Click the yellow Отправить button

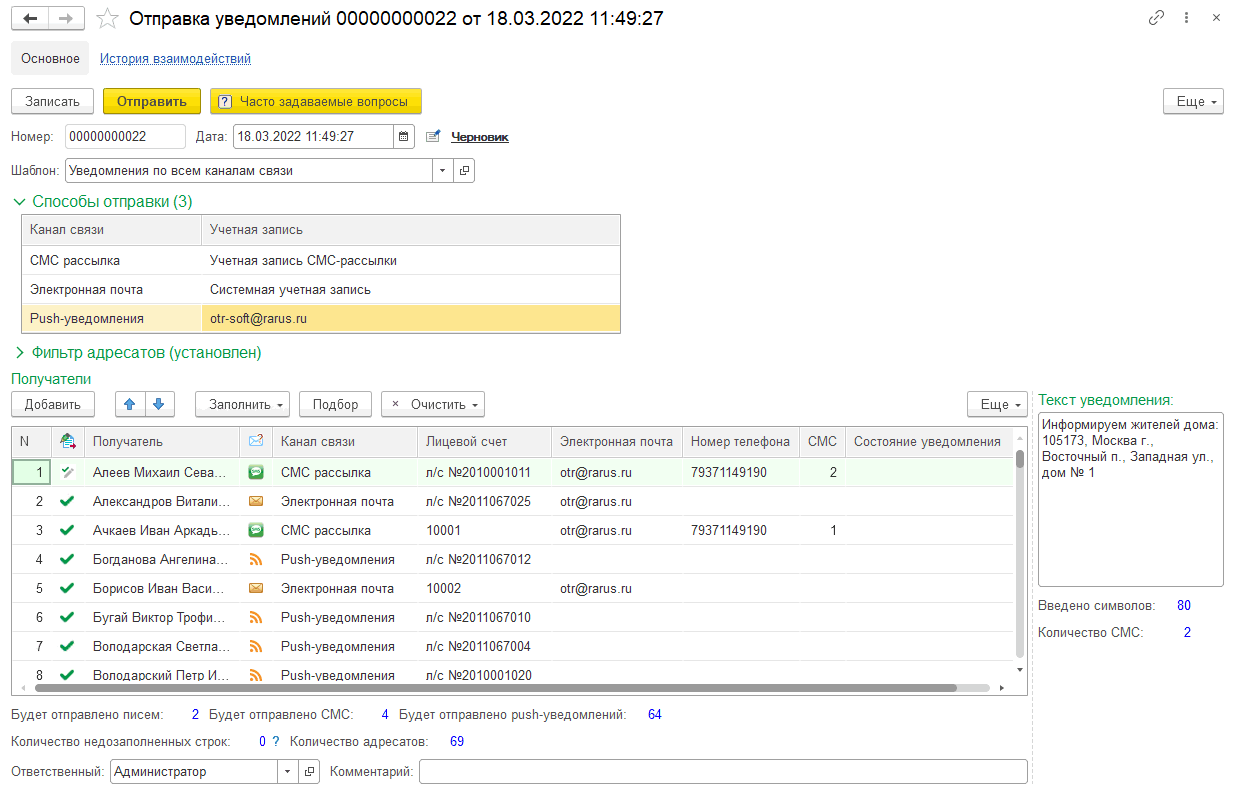(152, 101)
